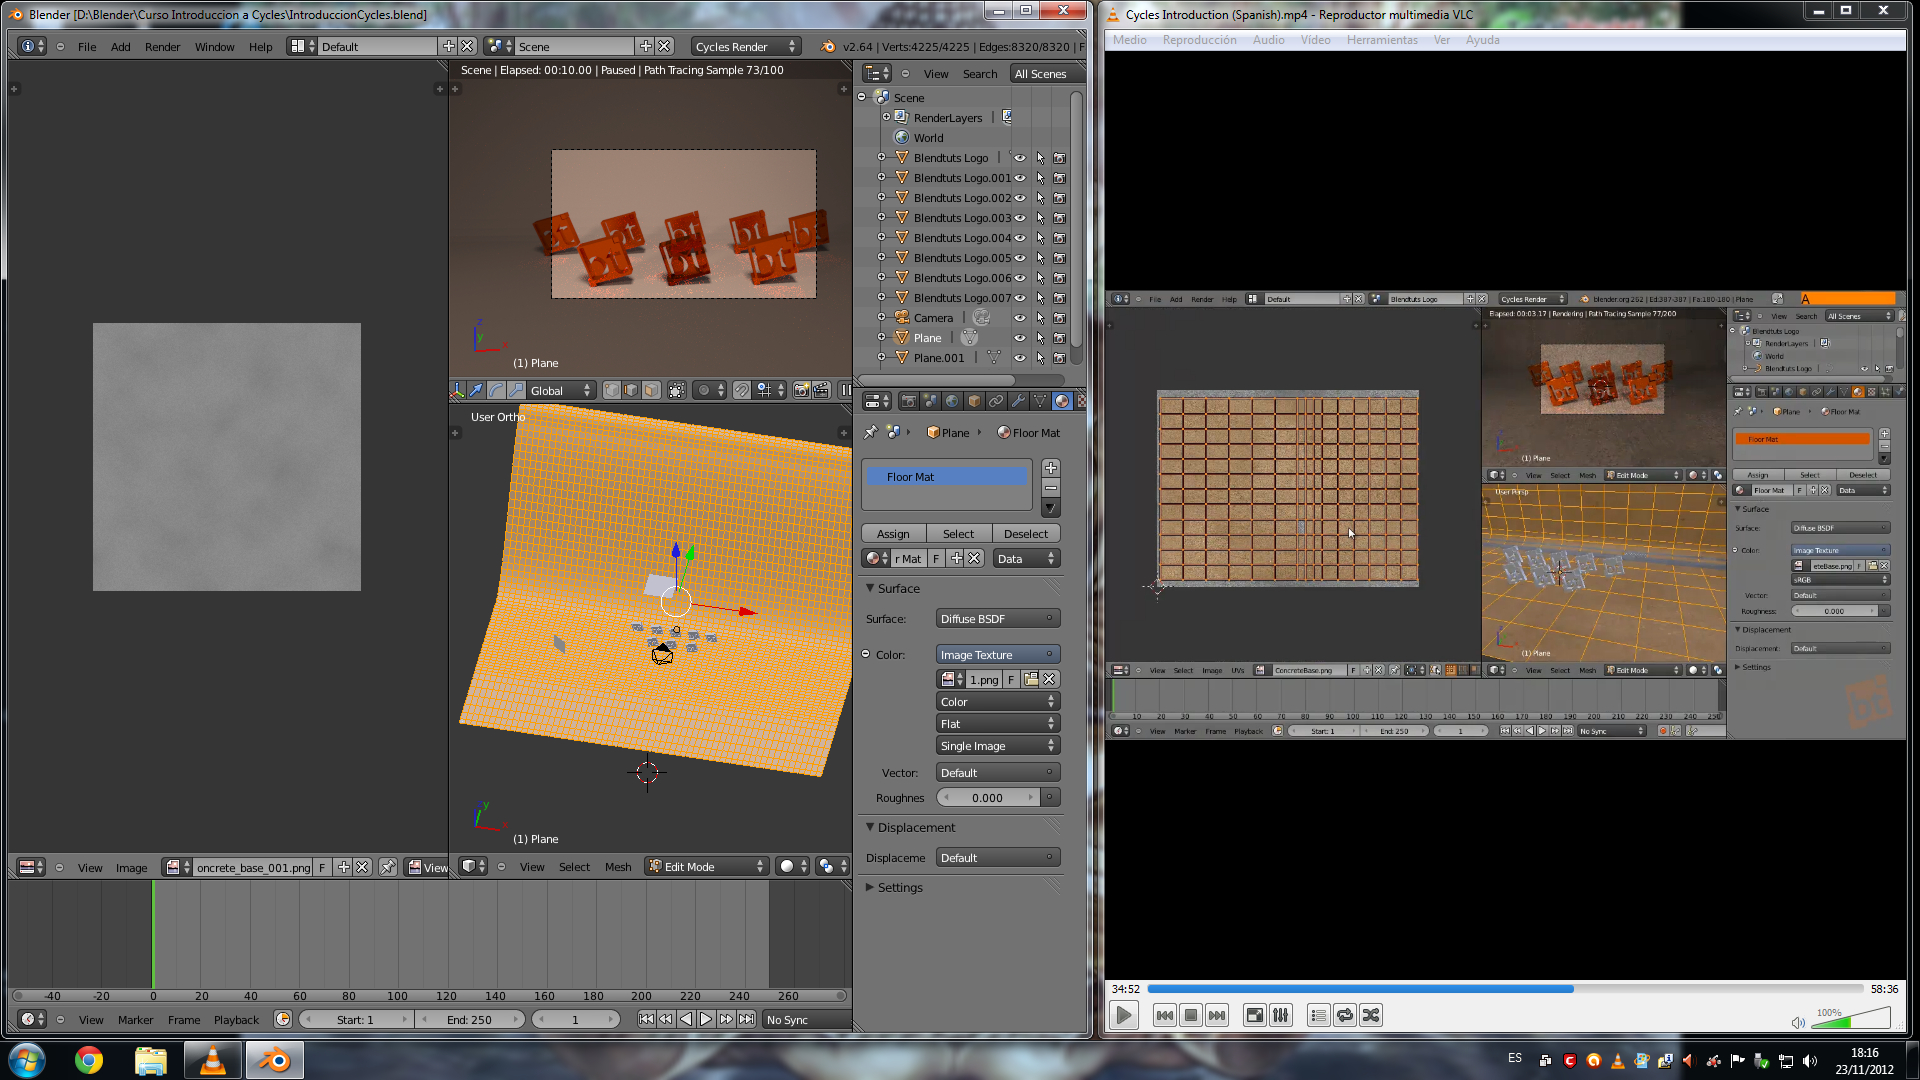Click the End: 250 frame field
Image resolution: width=1920 pixels, height=1080 pixels.
click(x=469, y=1020)
